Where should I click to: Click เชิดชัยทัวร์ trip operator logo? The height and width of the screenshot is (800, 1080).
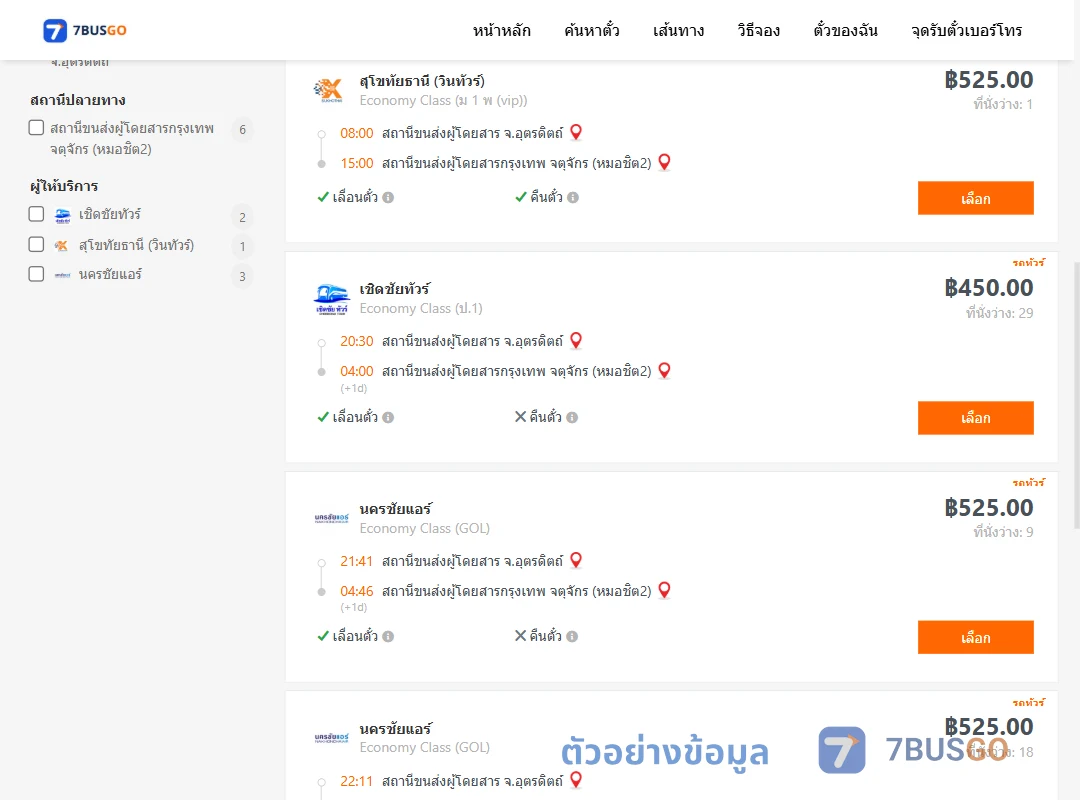click(331, 299)
